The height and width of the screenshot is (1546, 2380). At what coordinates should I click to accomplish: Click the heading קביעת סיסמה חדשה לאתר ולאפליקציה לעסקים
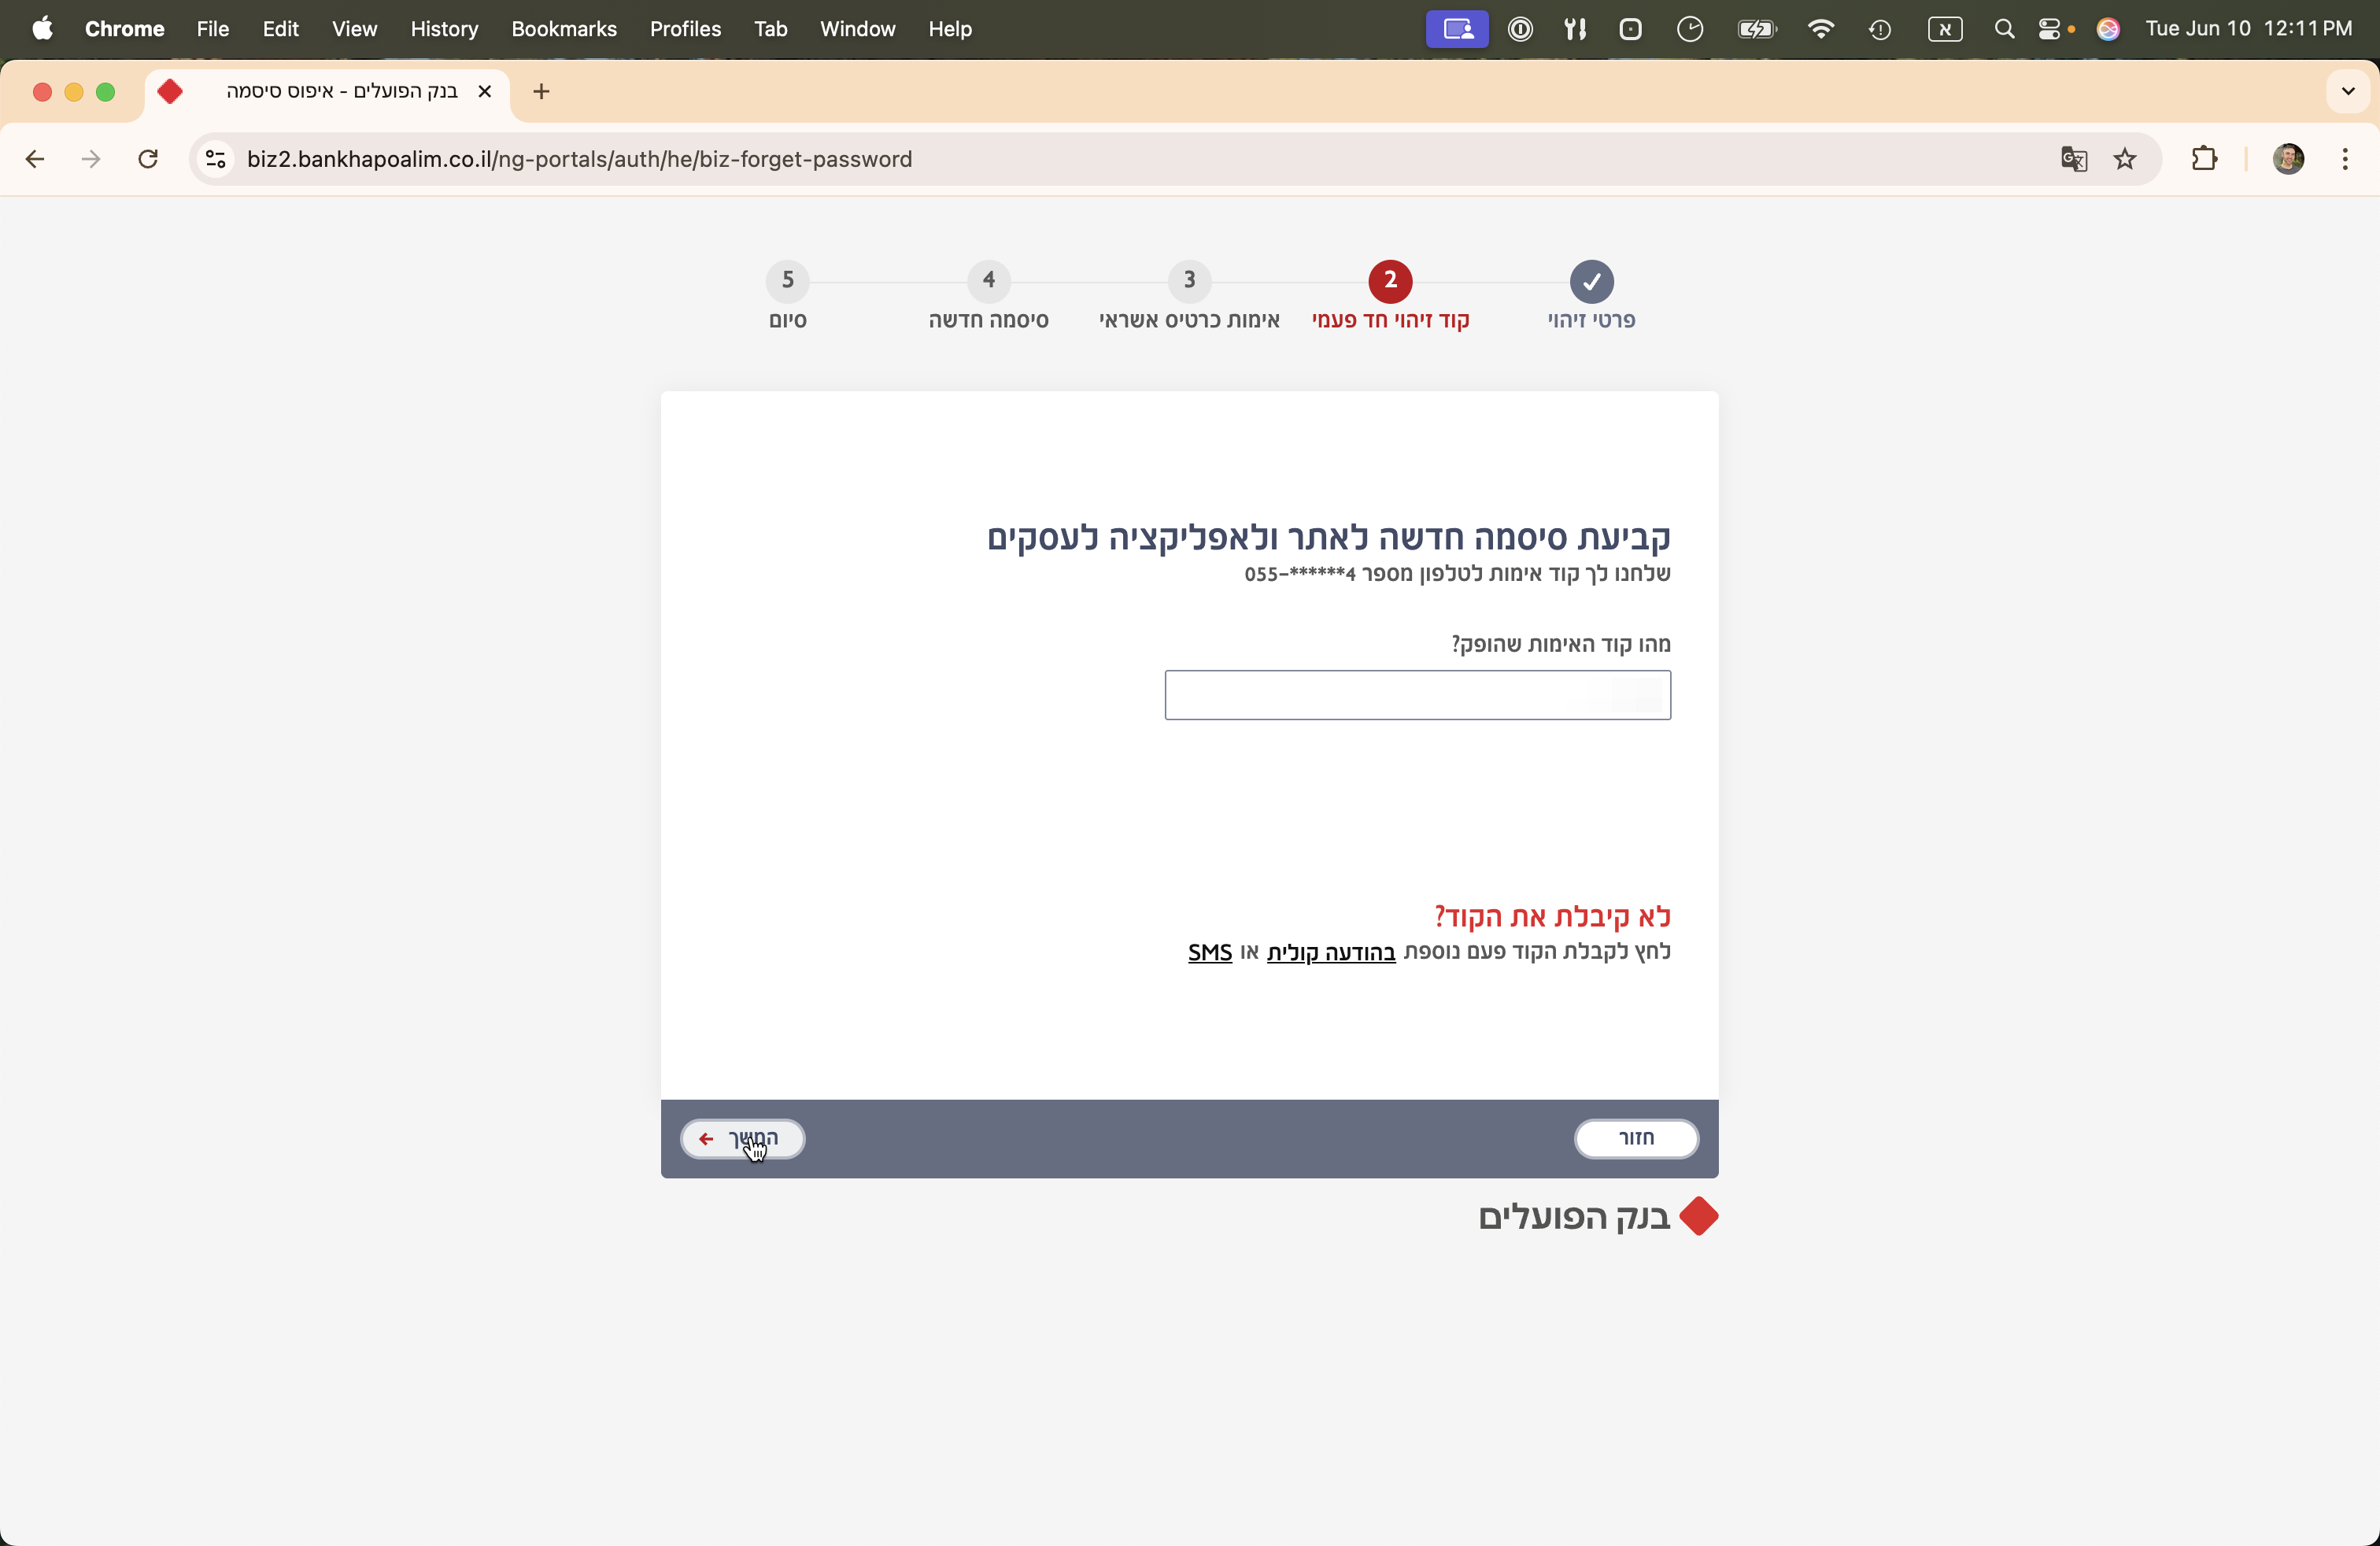pos(1329,537)
